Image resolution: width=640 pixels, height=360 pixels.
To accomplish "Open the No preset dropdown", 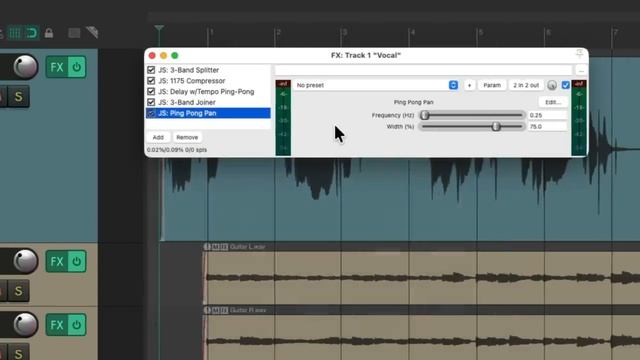I will (x=376, y=85).
